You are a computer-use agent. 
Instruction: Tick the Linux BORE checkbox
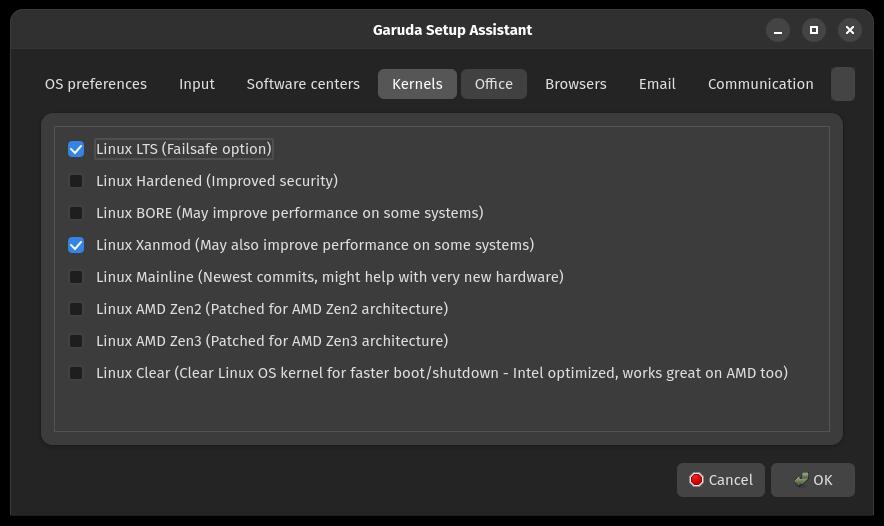click(x=76, y=213)
